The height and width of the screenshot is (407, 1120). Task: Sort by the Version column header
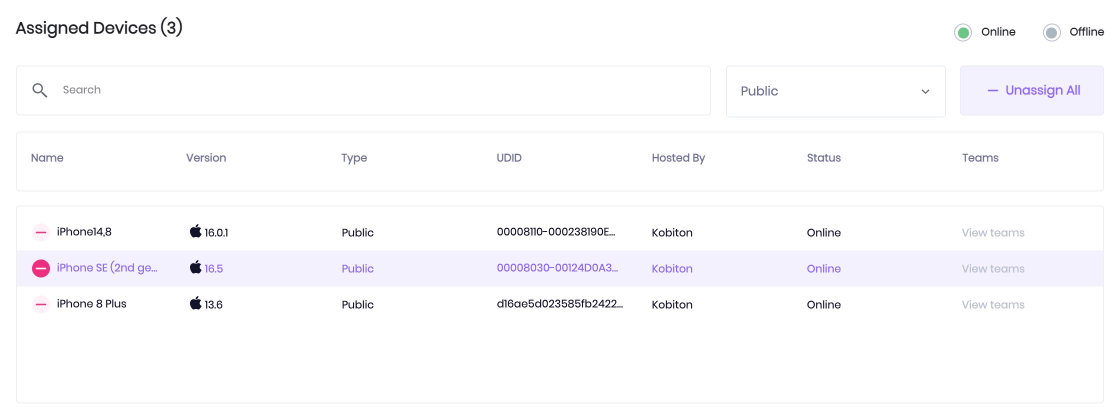[x=206, y=158]
